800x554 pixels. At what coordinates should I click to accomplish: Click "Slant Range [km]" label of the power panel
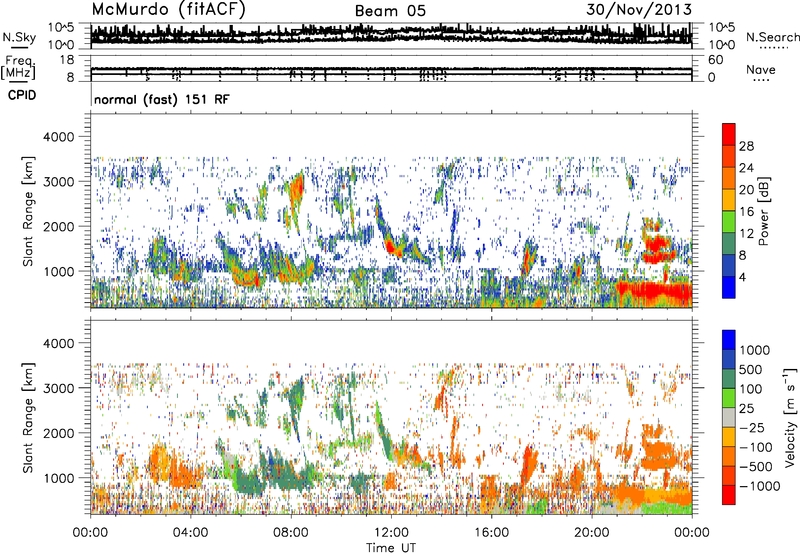tap(28, 211)
